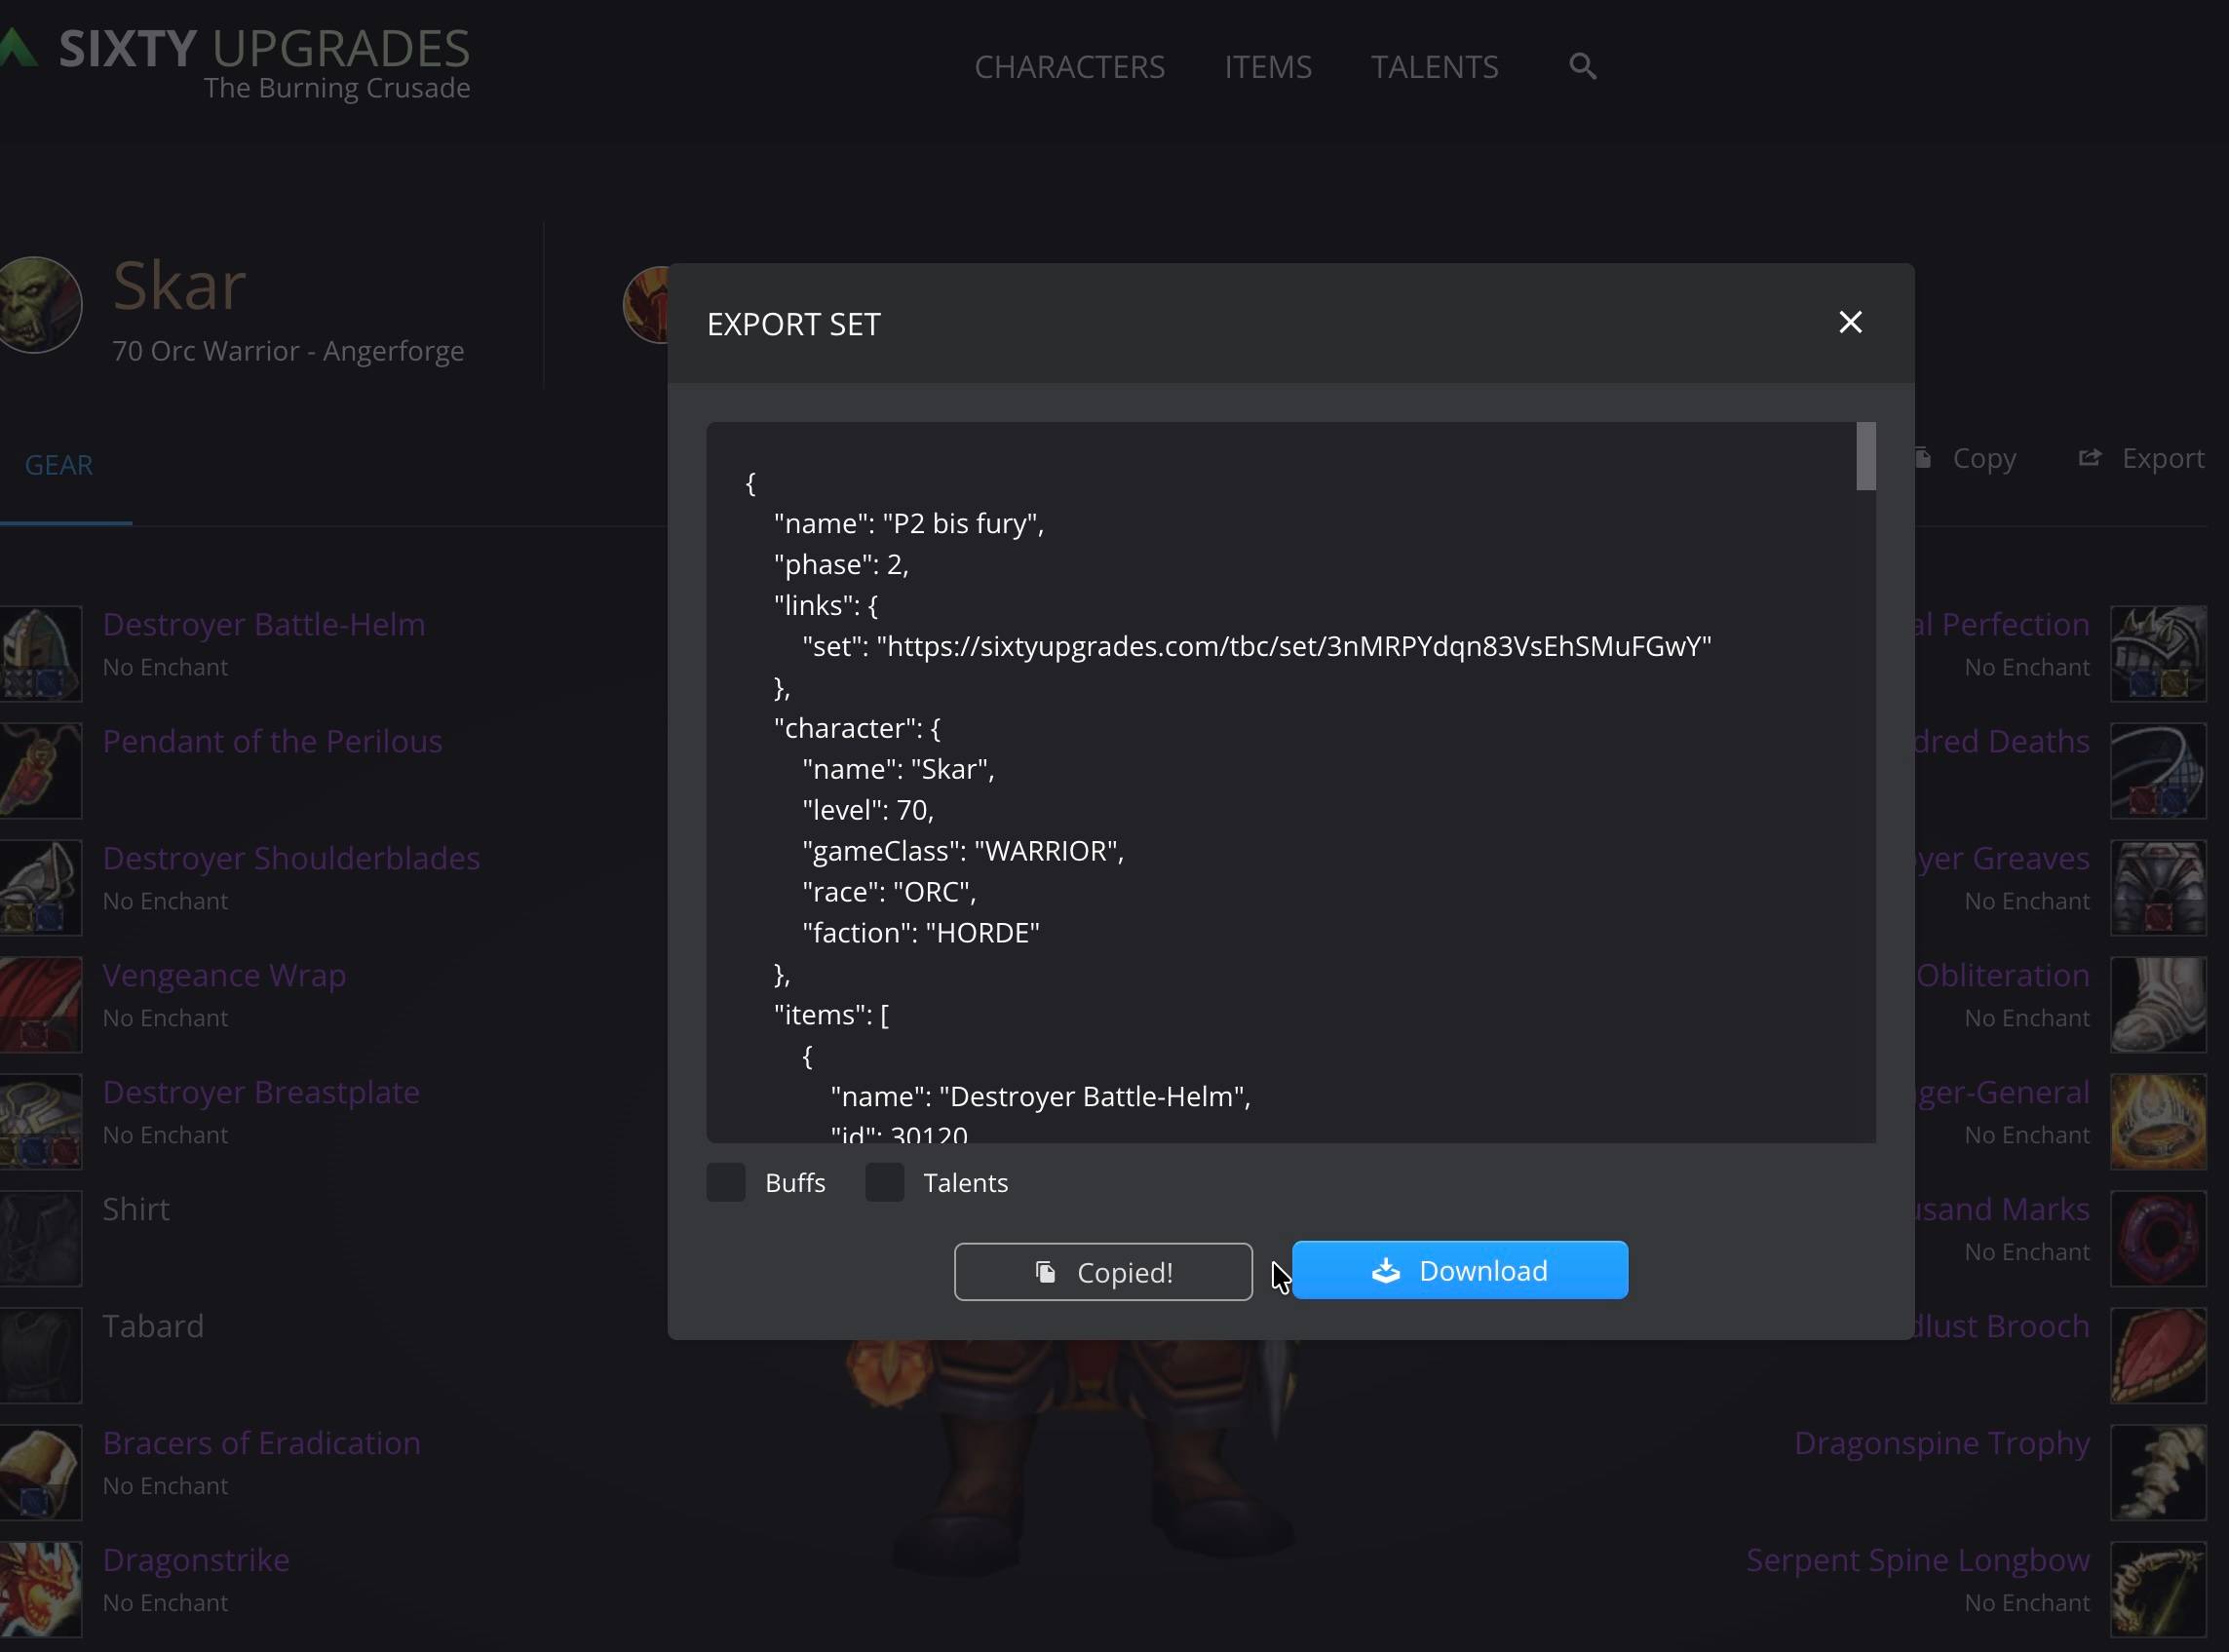This screenshot has height=1652, width=2229.
Task: Click the EXPORT SET dialog title
Action: 794,324
